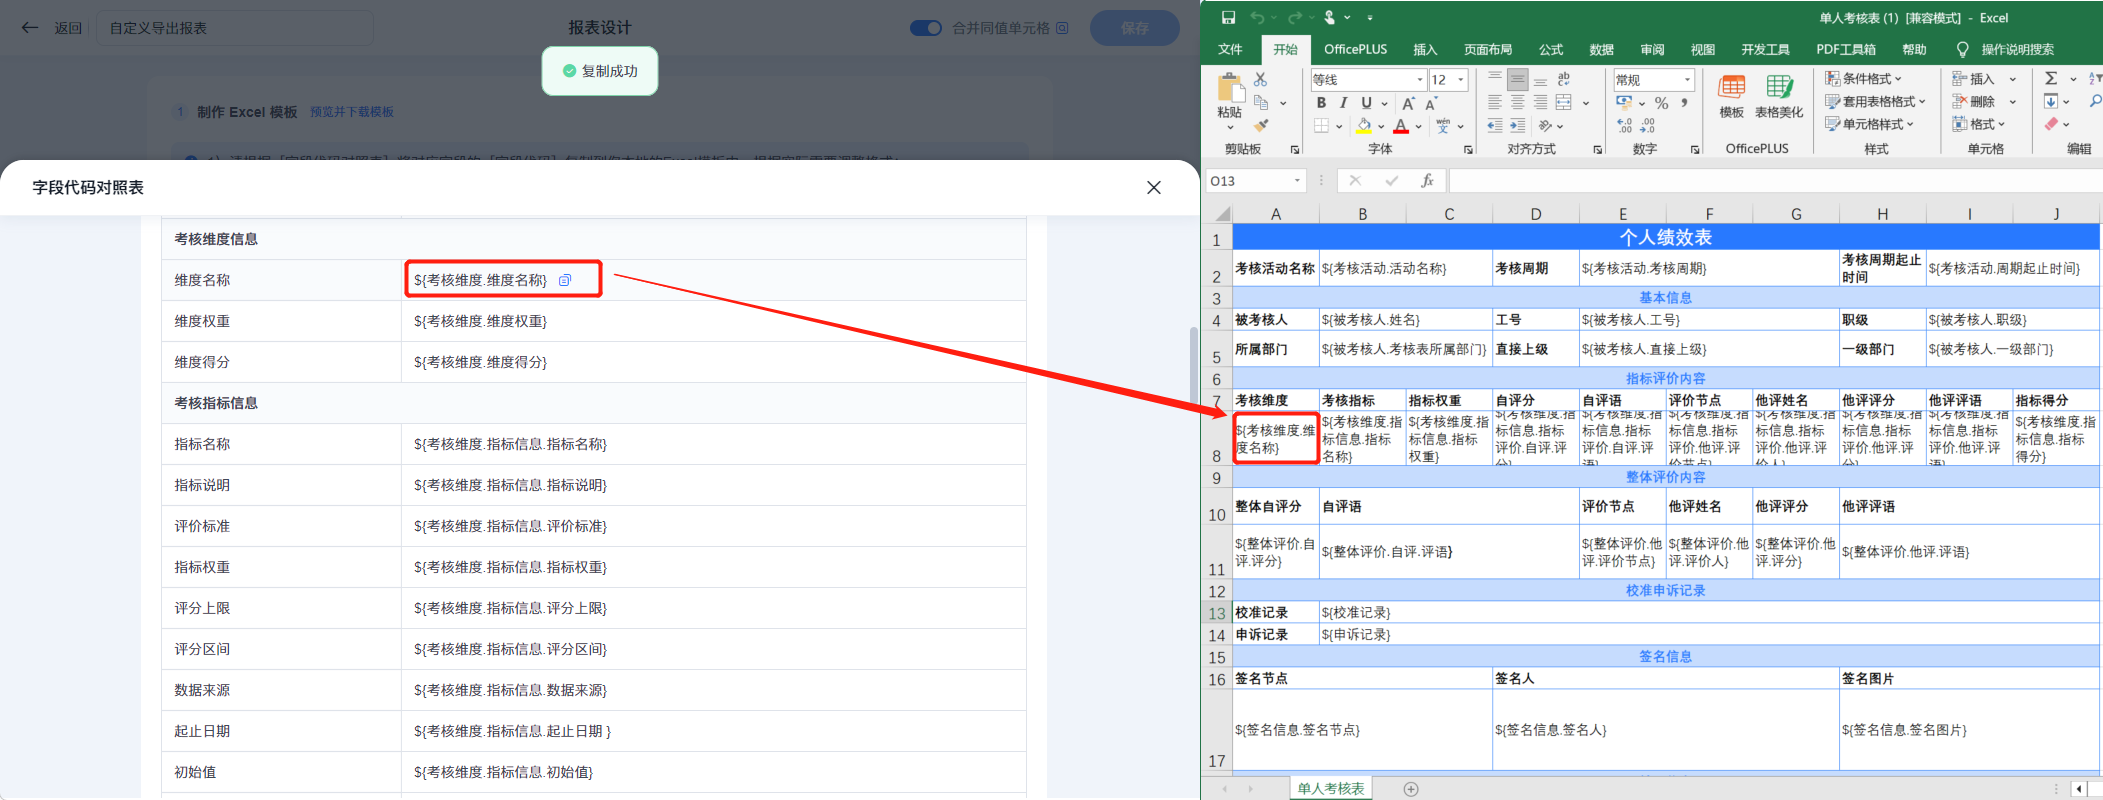Click the 保存 button in report designer
Screen dimensions: 2103x800
[1135, 28]
